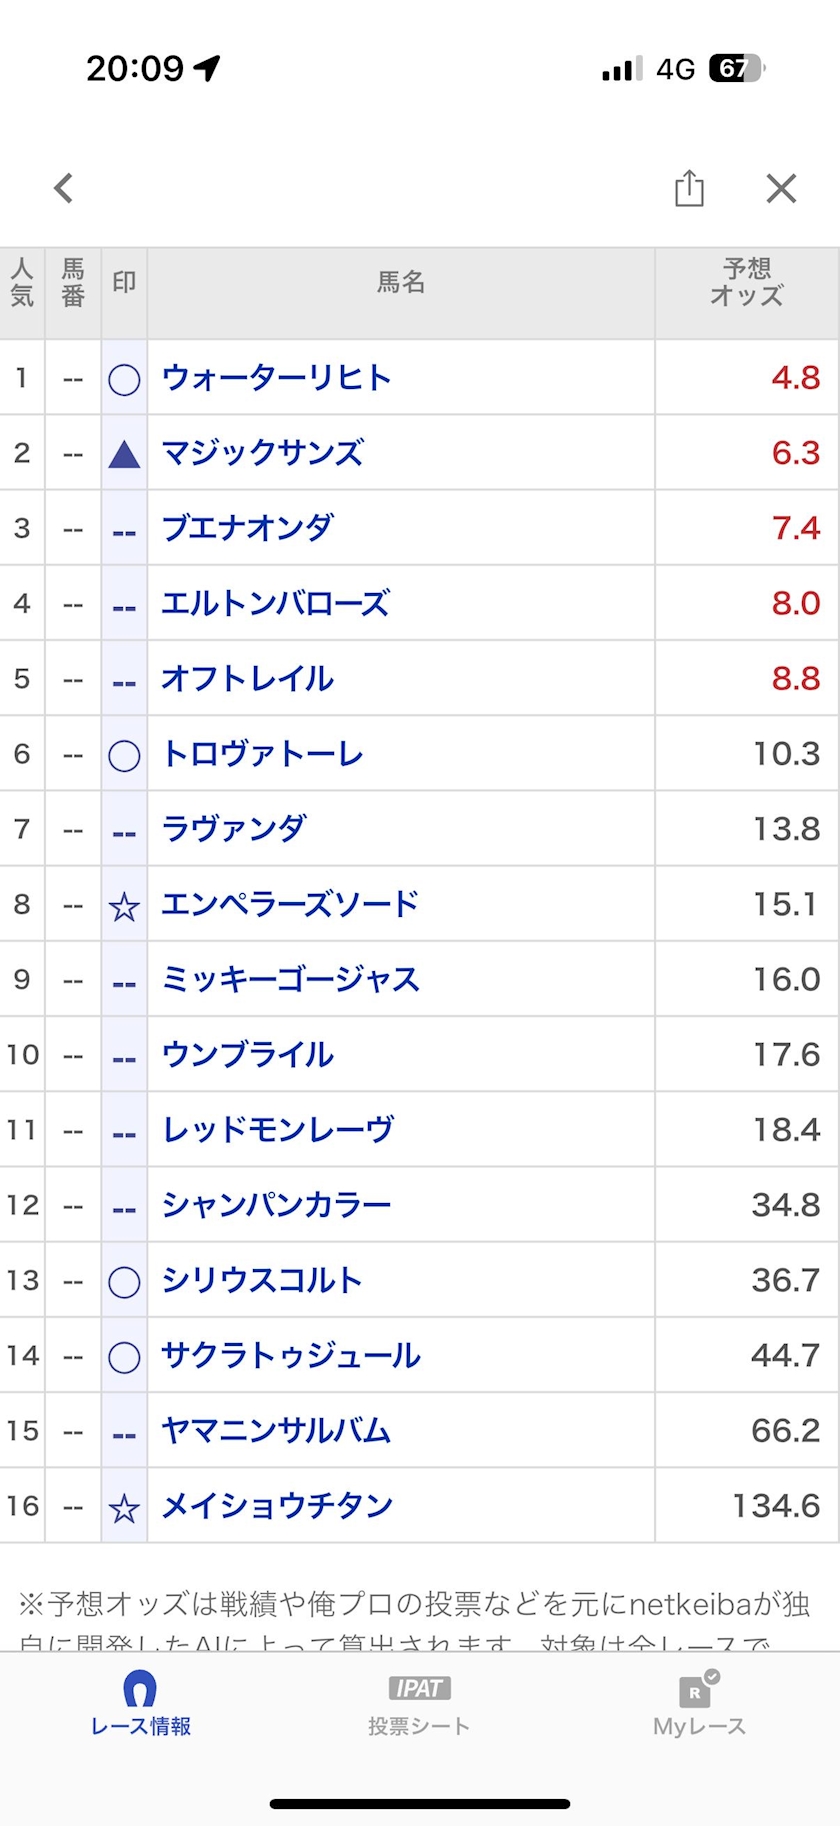Tap star mark for エンペラーズソード
Image resolution: width=840 pixels, height=1826 pixels.
(124, 906)
